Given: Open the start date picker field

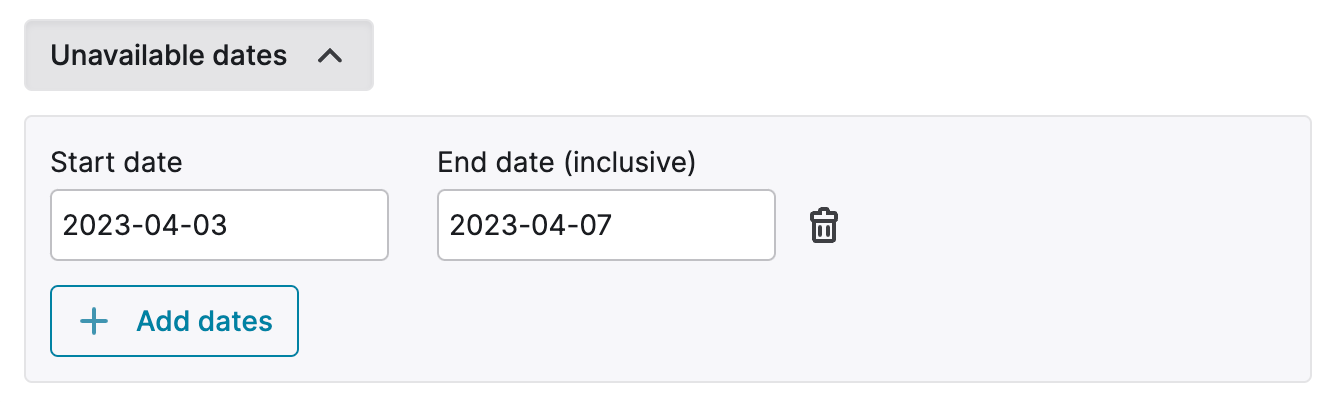Looking at the screenshot, I should [220, 225].
